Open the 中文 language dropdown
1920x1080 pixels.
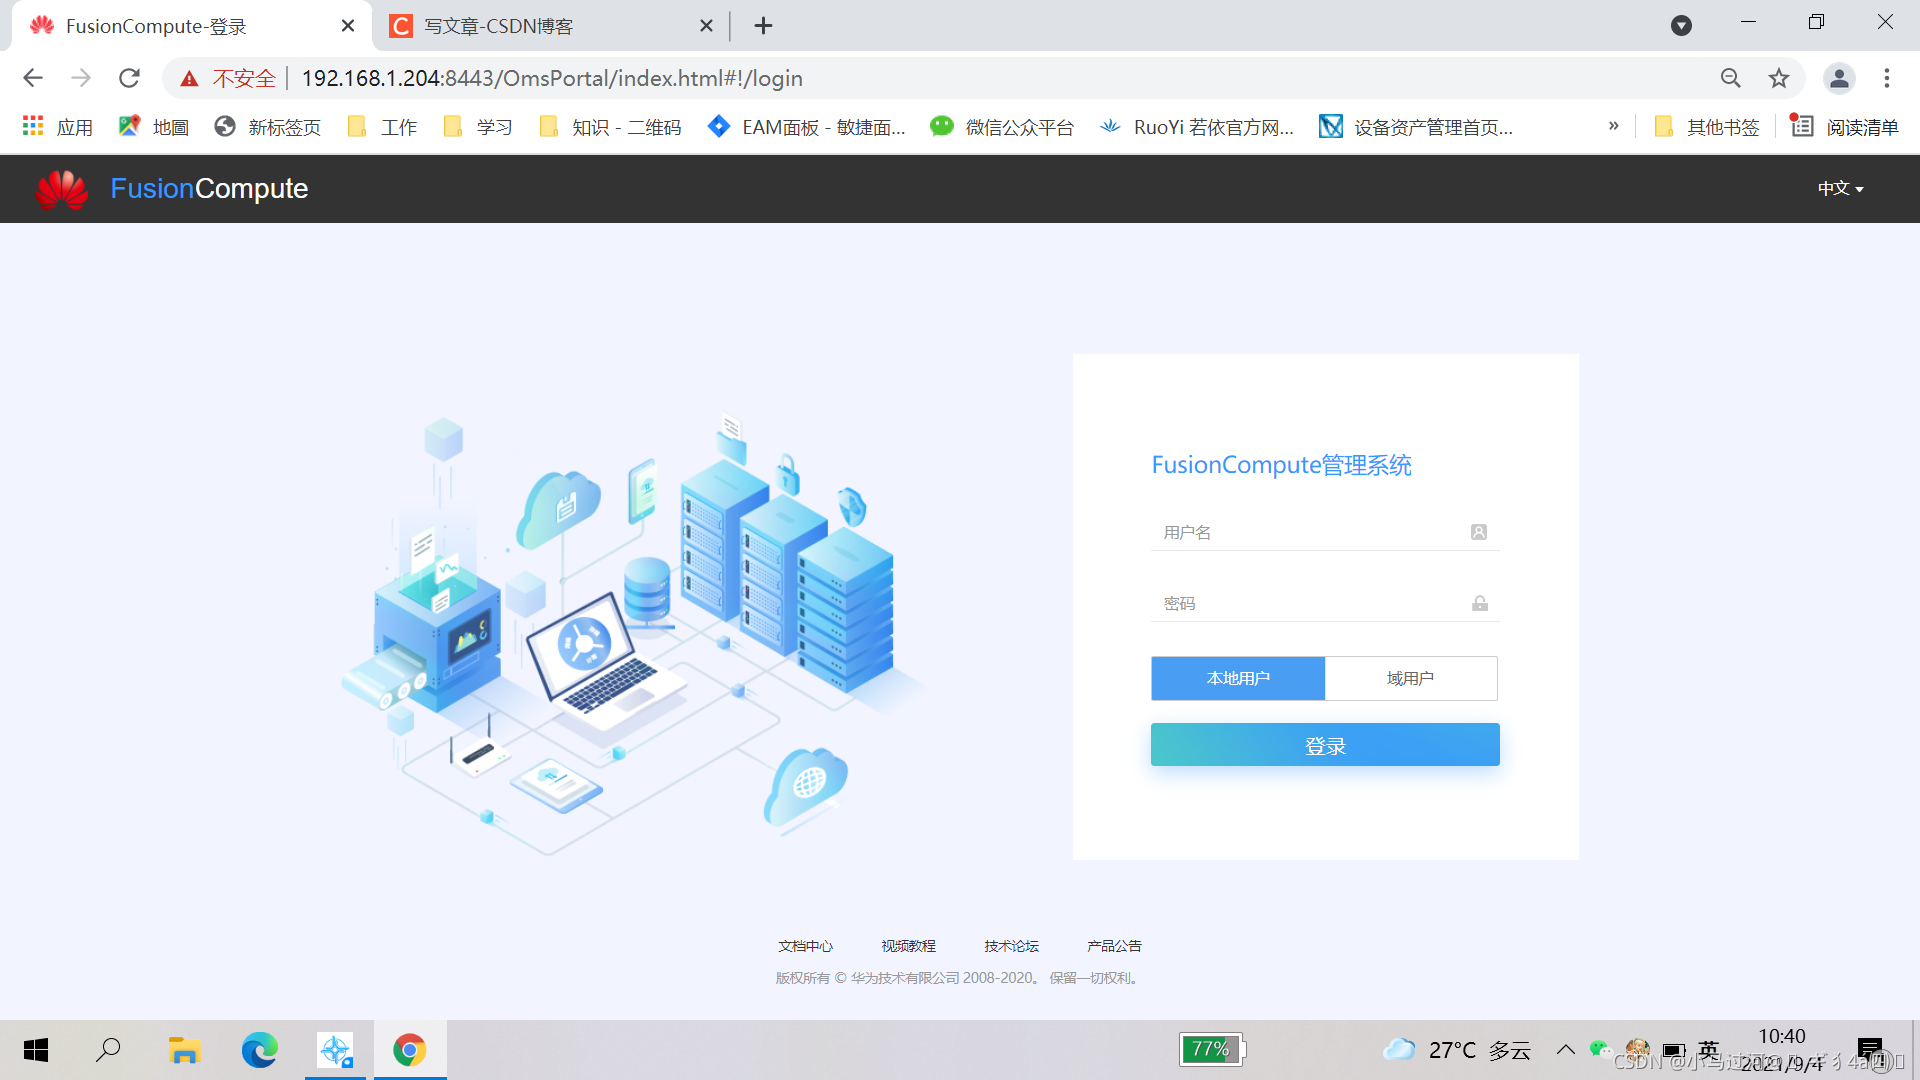click(x=1840, y=188)
